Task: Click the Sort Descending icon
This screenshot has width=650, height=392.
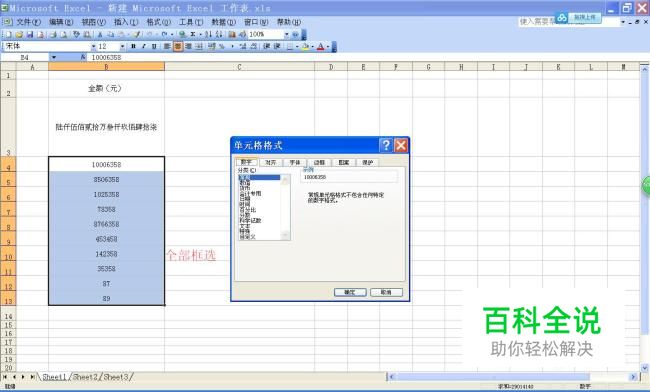Action: [219, 34]
